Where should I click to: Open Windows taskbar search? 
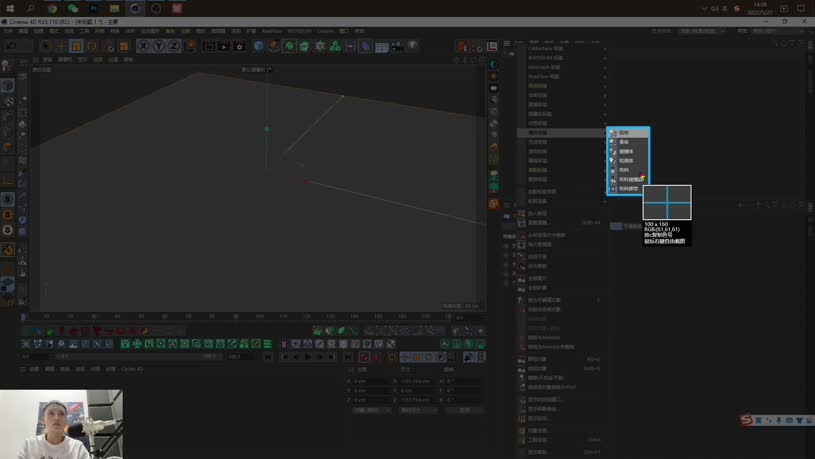tap(31, 8)
